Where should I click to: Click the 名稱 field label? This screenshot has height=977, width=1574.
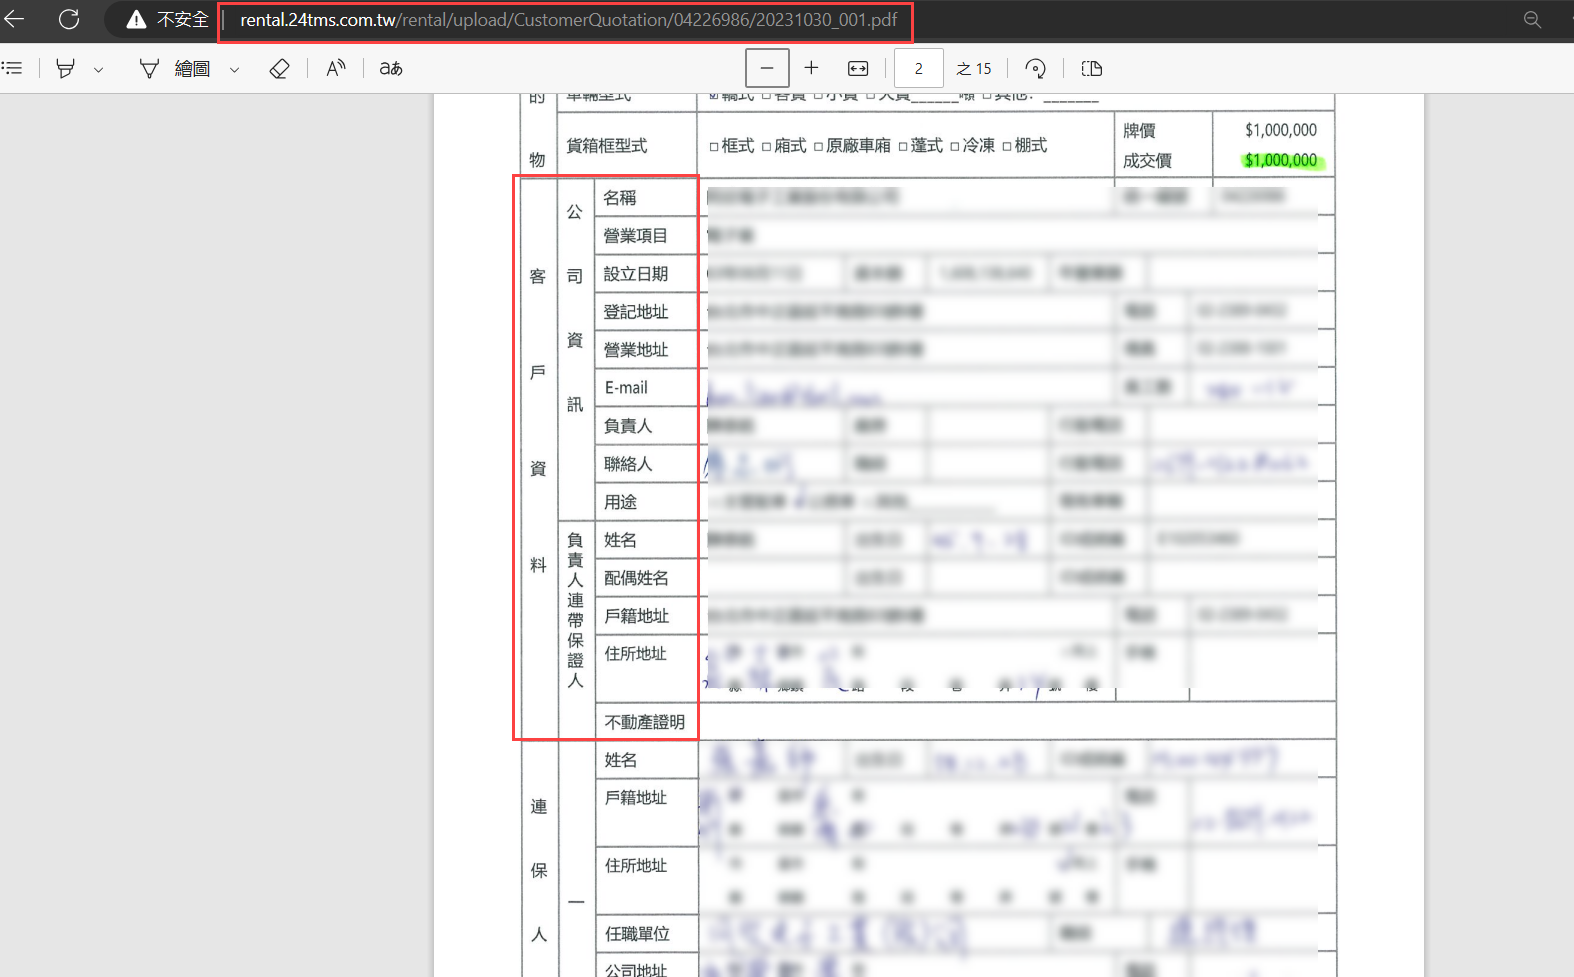coord(620,198)
